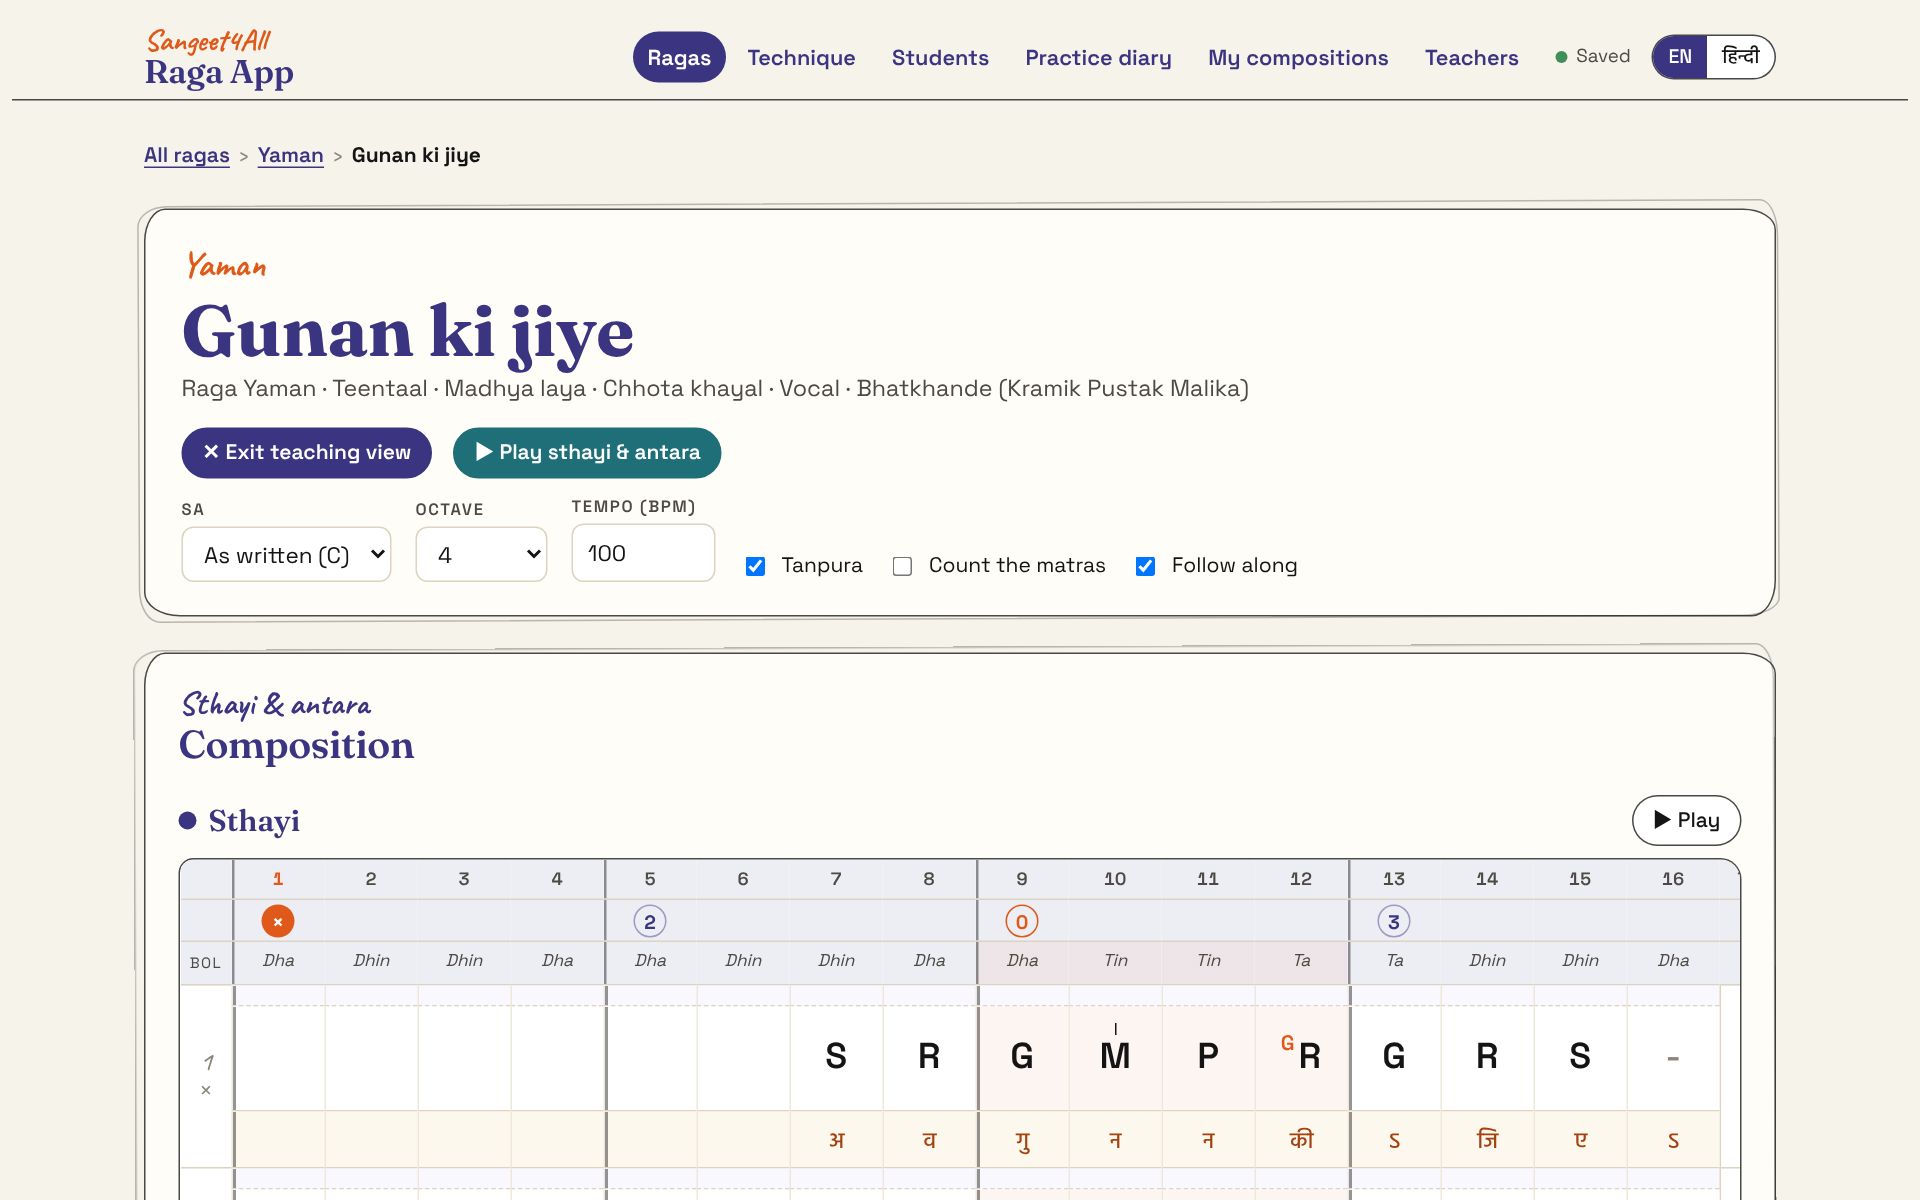Viewport: 1920px width, 1200px height.
Task: Play sthayi & antara
Action: tap(587, 452)
